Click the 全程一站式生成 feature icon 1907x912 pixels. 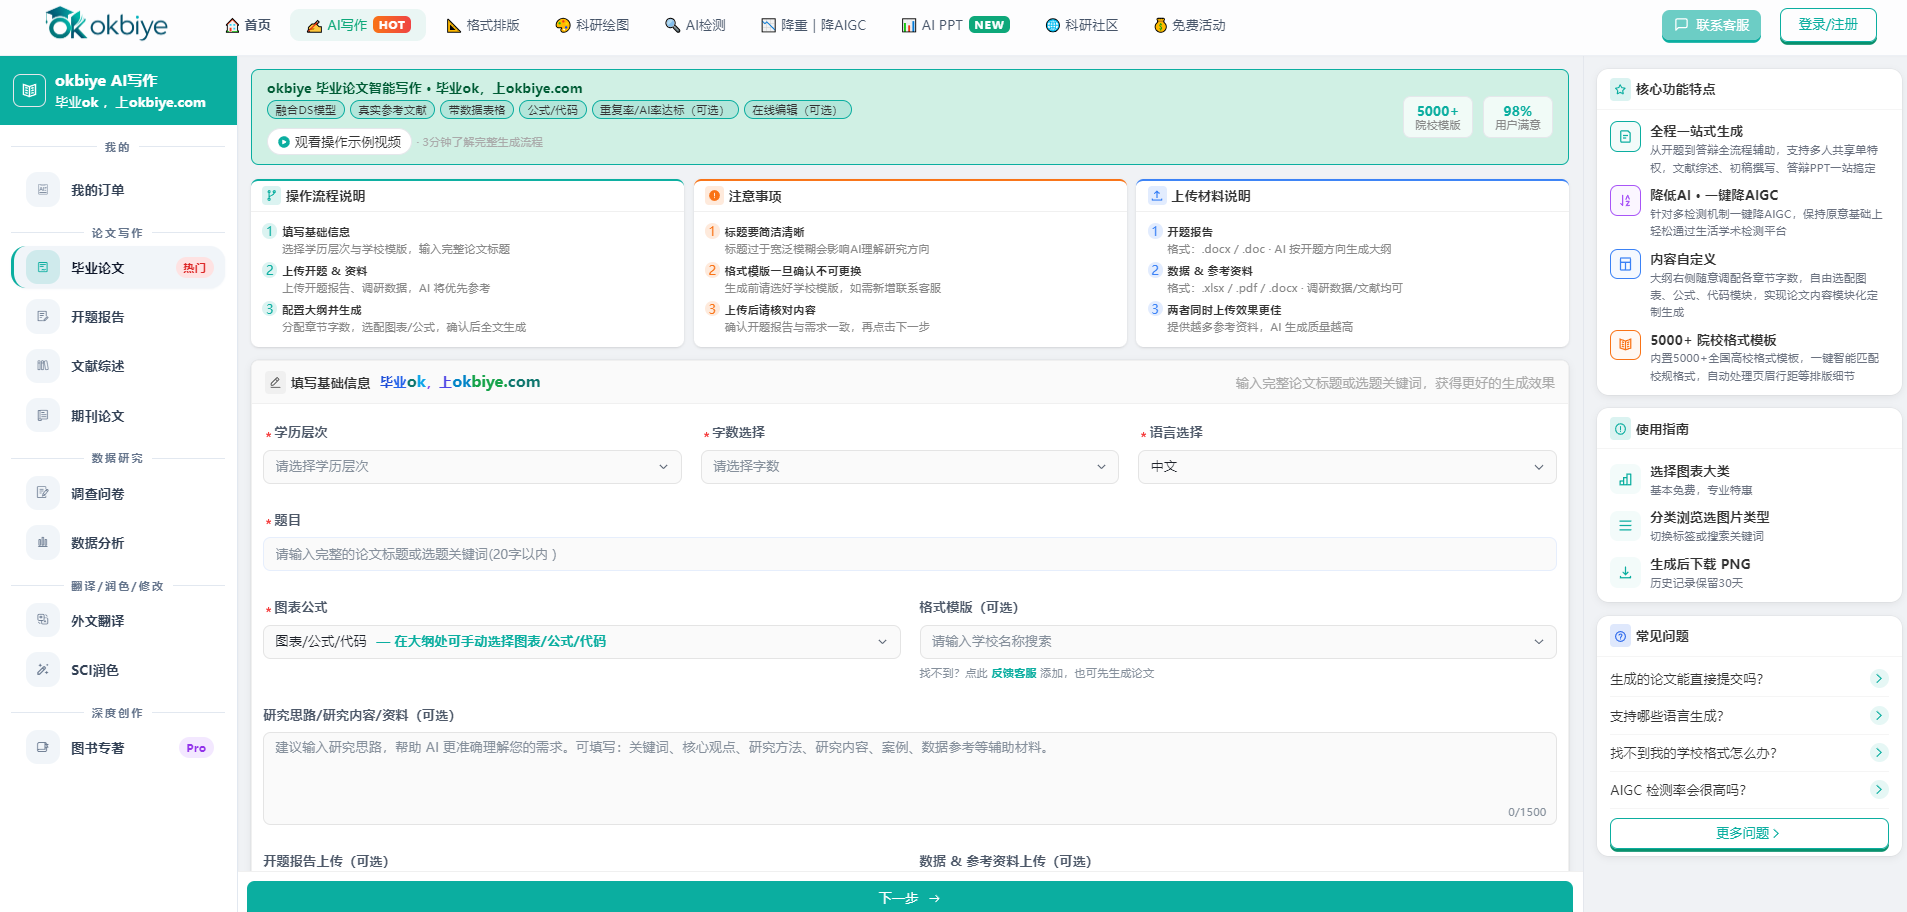[1625, 136]
